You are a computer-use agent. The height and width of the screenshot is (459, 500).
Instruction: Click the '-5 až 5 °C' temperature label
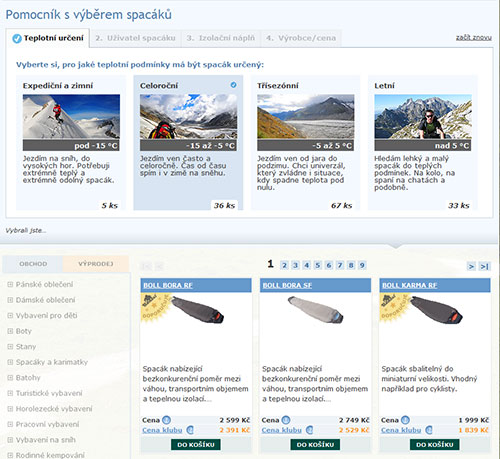pyautogui.click(x=332, y=146)
